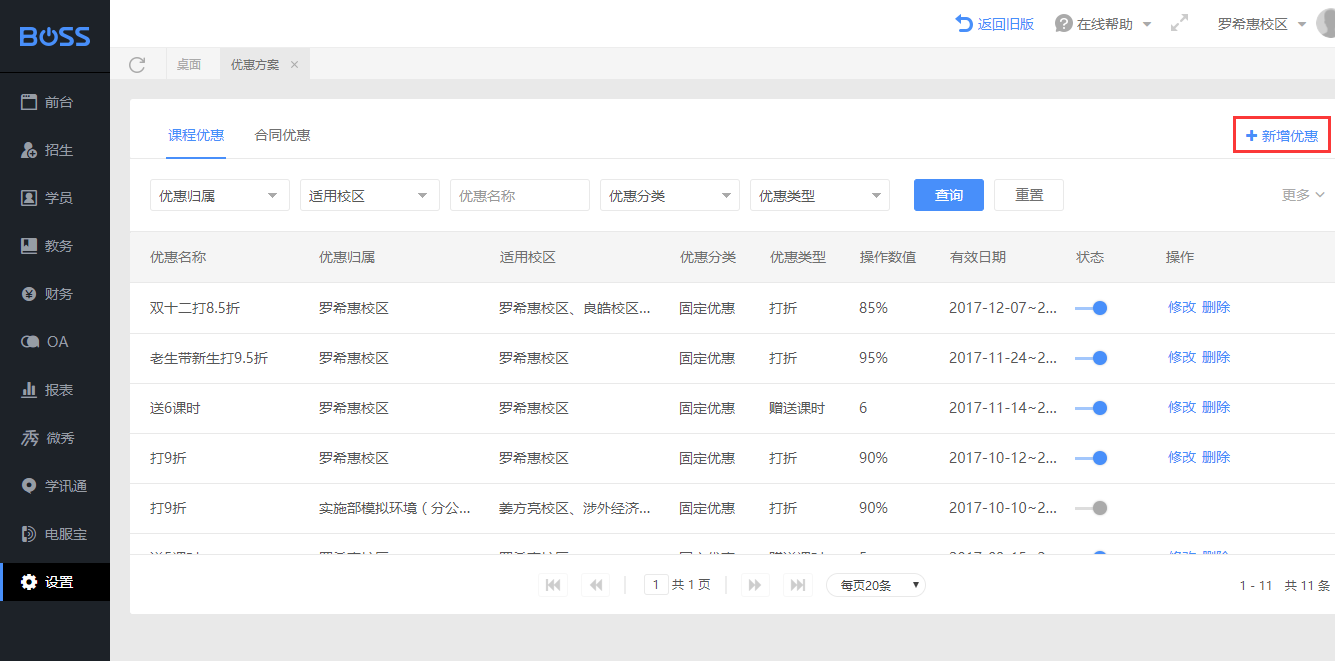Click the fullscreen expand icon
The height and width of the screenshot is (661, 1335).
coord(1180,23)
